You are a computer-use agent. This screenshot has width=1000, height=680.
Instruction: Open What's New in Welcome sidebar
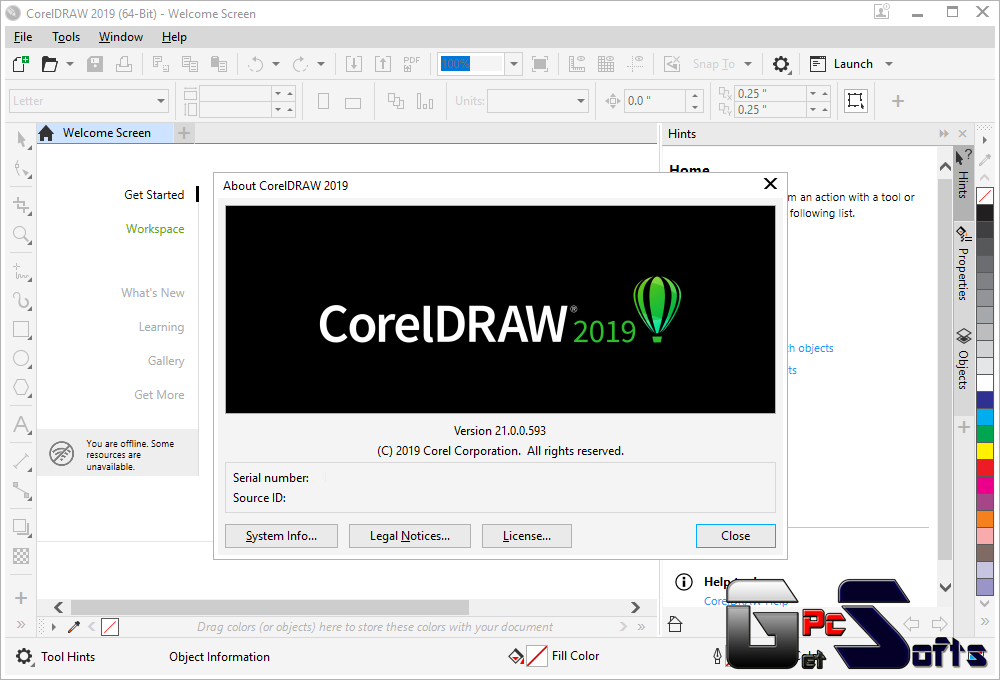[x=153, y=293]
